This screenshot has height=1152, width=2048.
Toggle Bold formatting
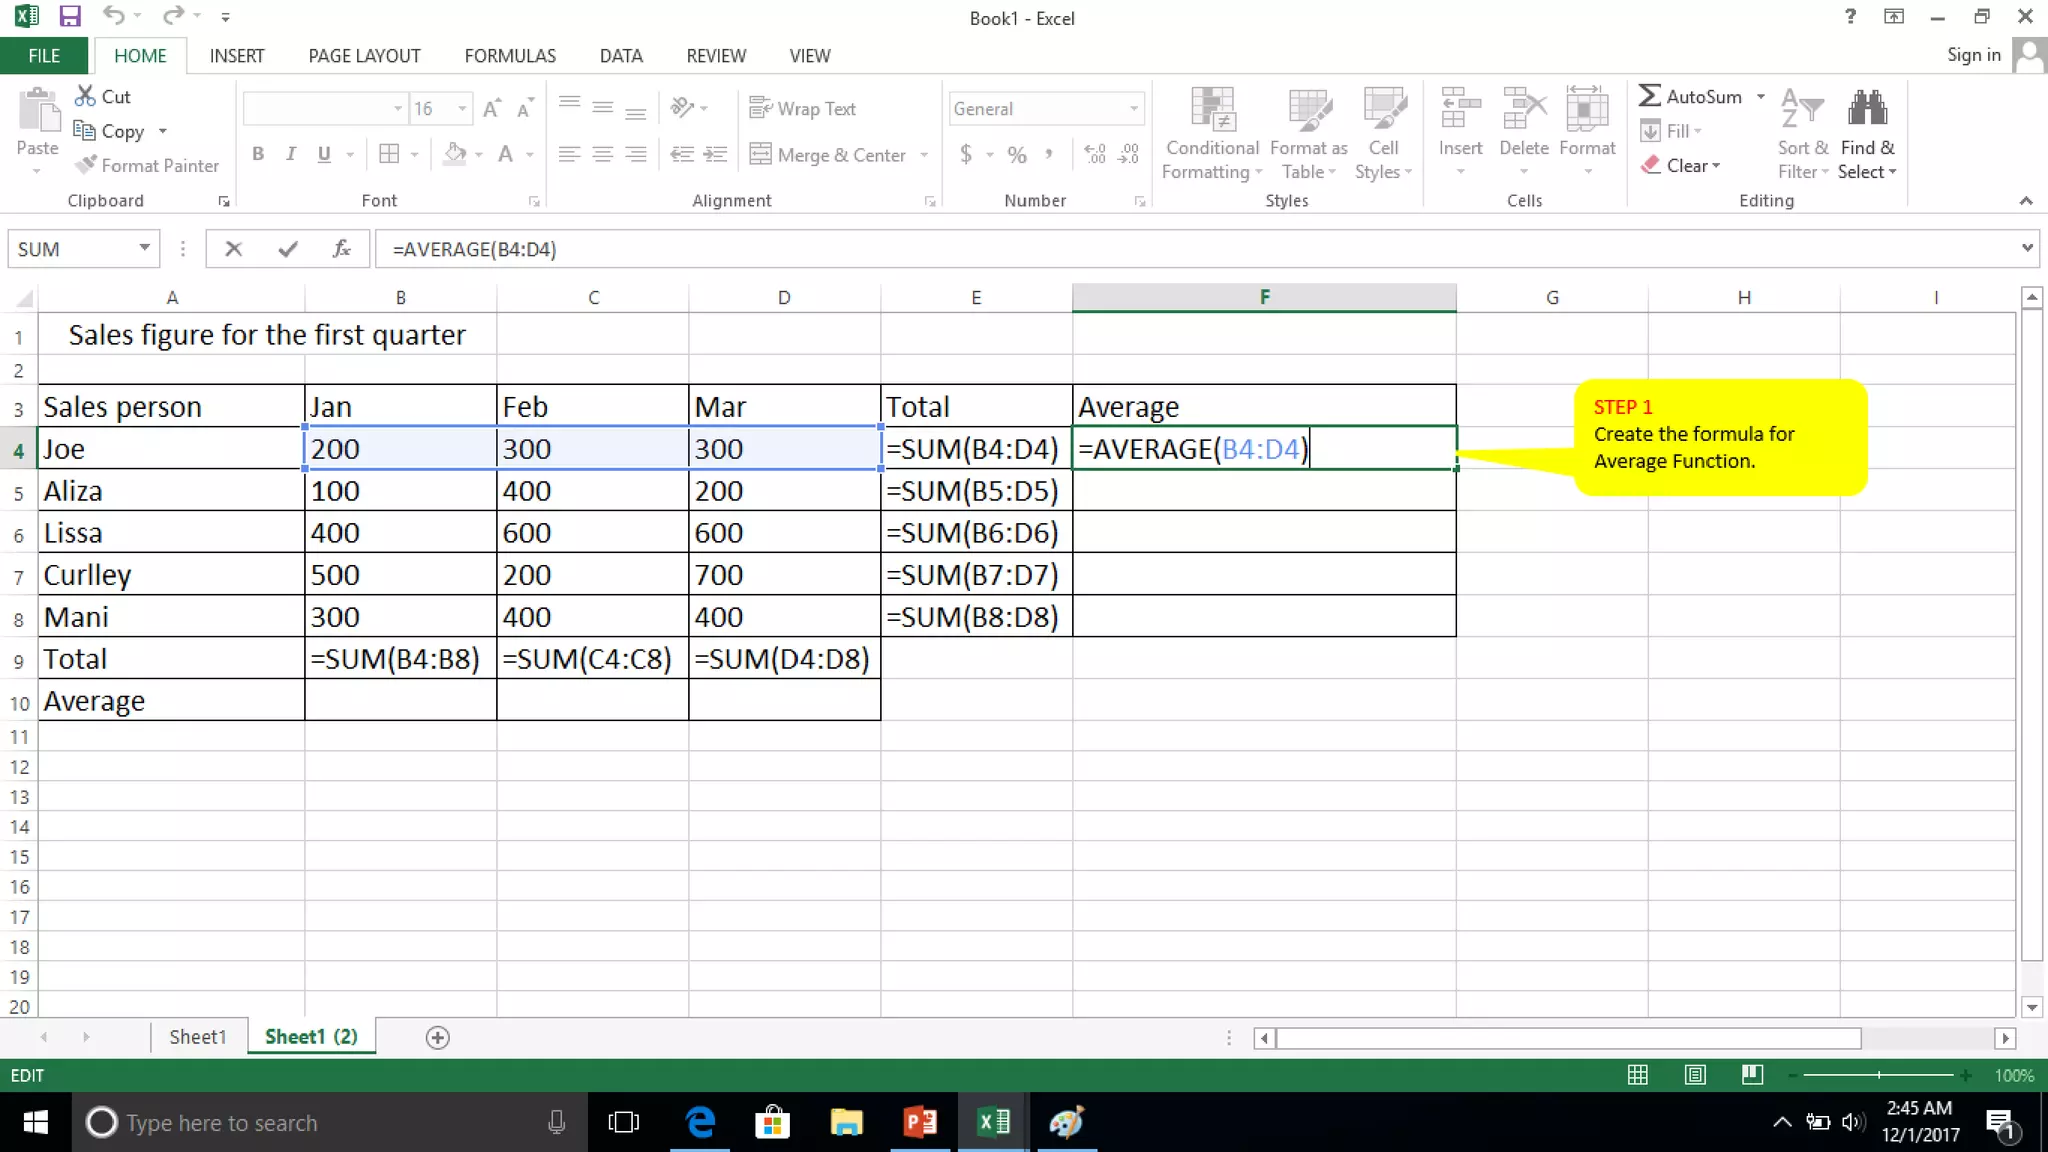[258, 154]
